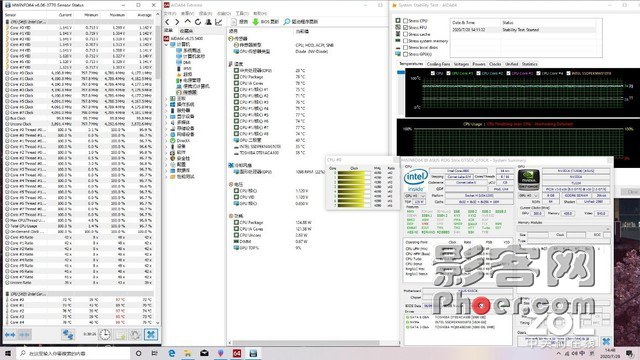640x360 pixels.
Task: Expand the Display tree node
Action: 167,116
